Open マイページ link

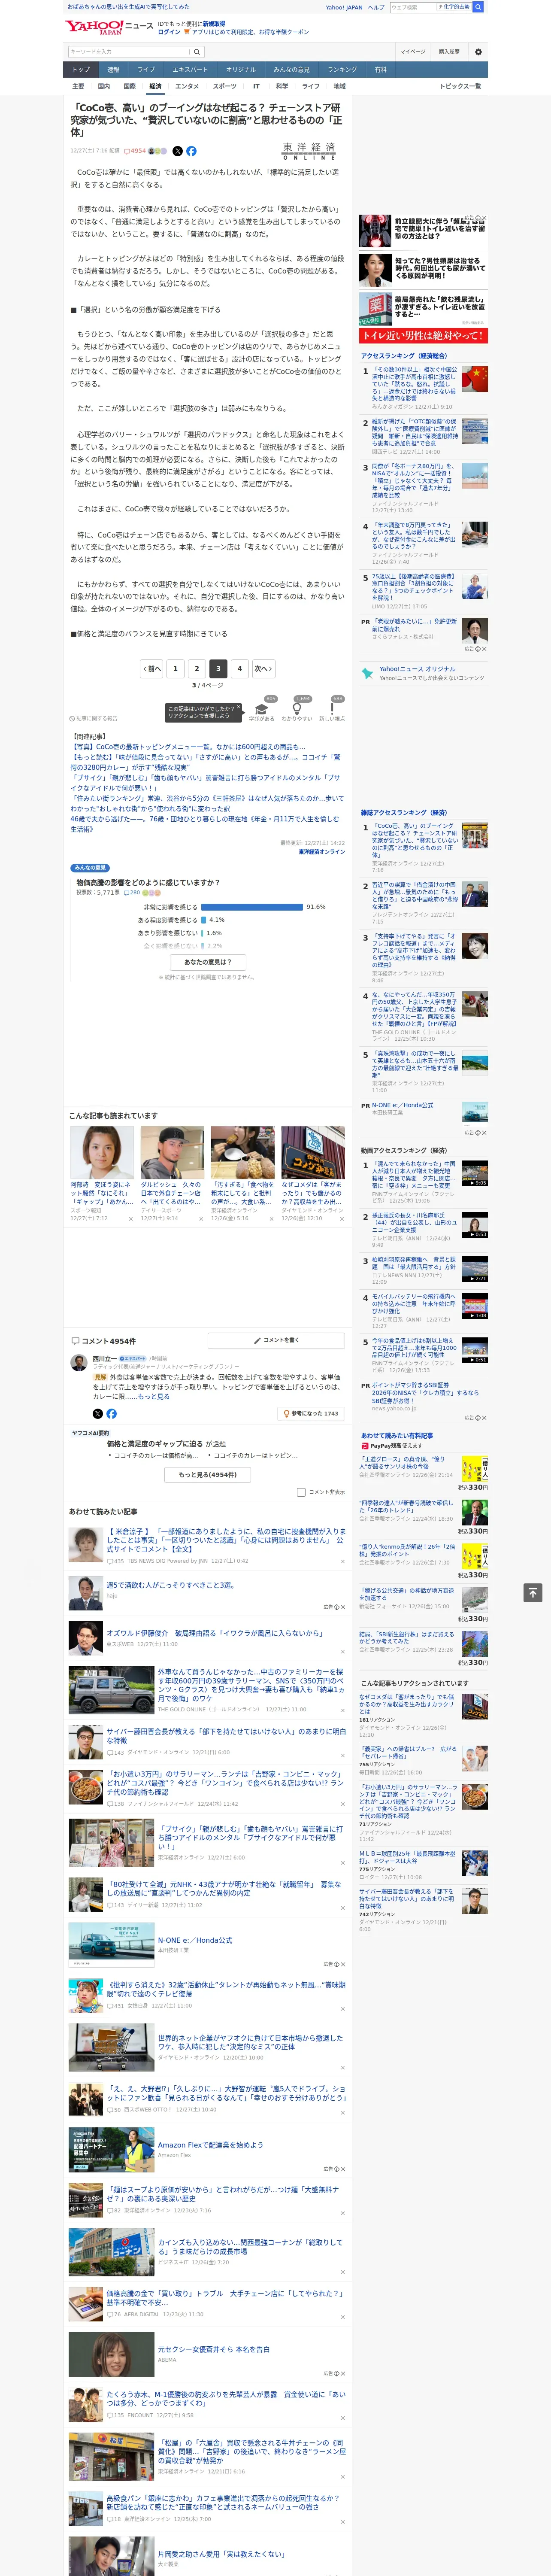tap(412, 51)
